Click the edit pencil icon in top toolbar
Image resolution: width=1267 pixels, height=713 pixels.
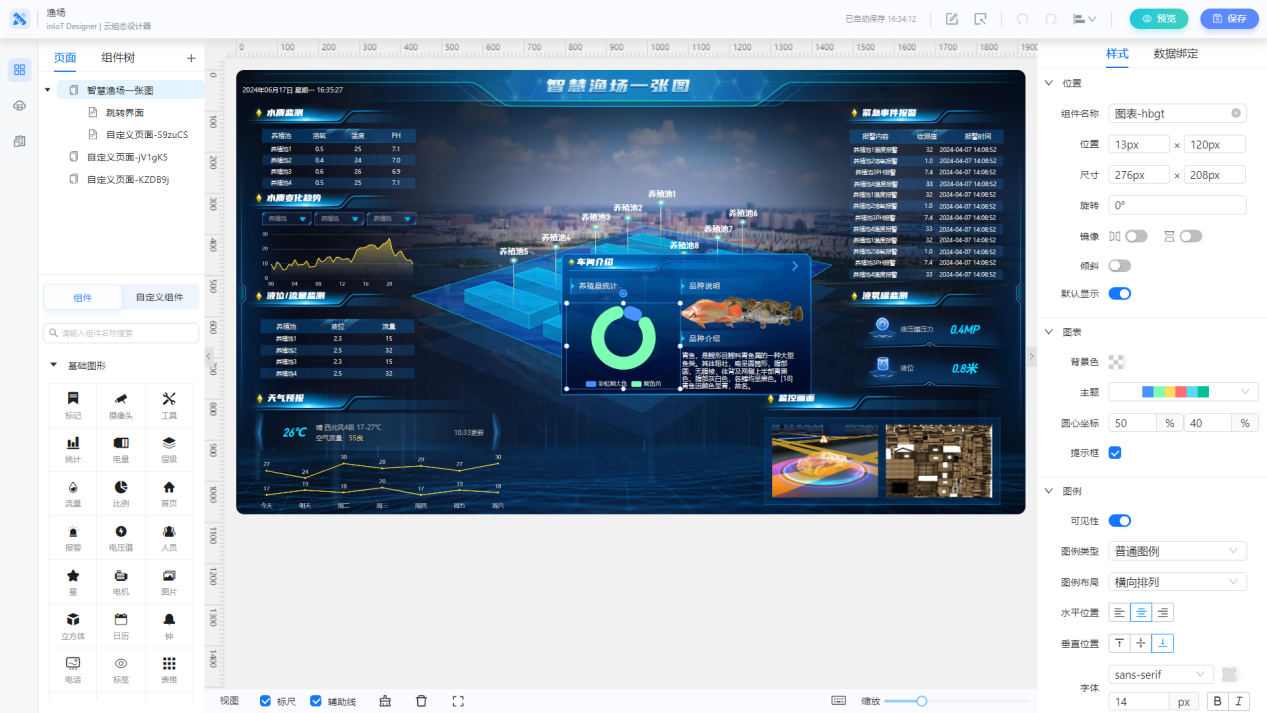click(x=952, y=19)
